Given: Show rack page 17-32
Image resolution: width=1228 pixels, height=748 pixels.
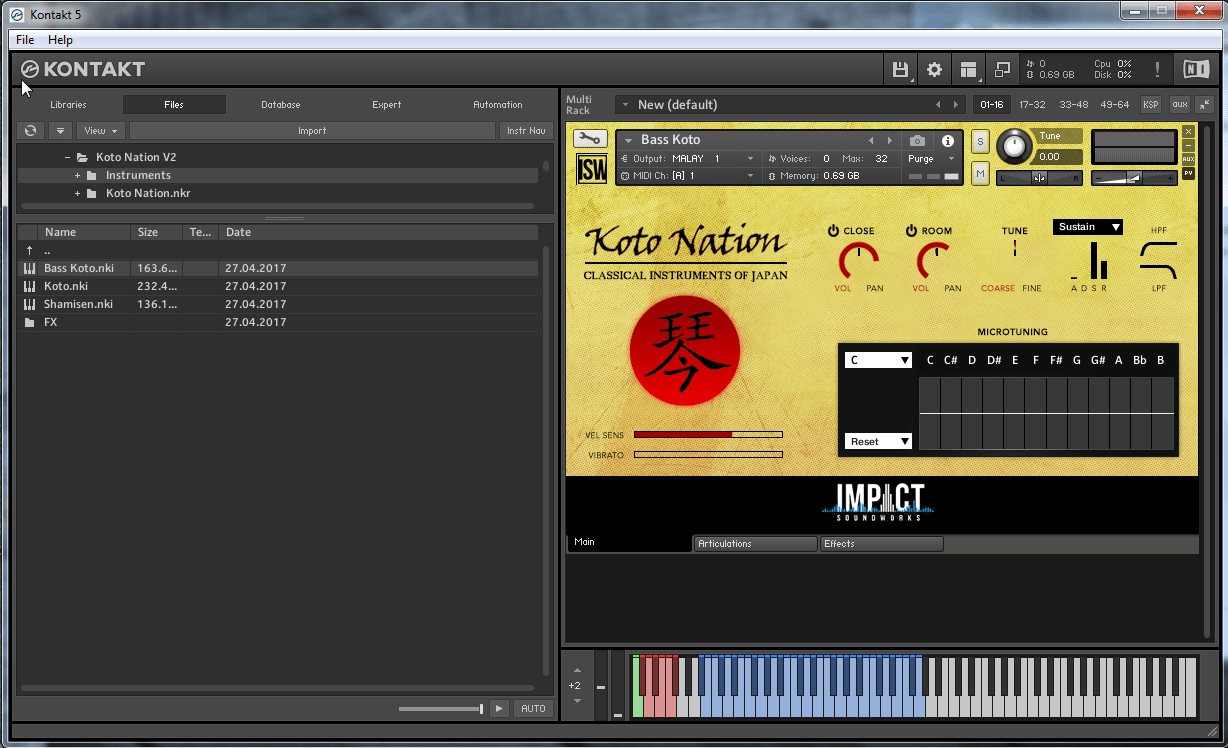Looking at the screenshot, I should pyautogui.click(x=1032, y=105).
